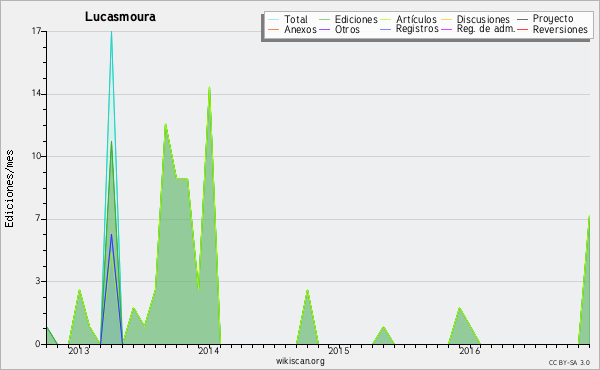Click the 7 y-axis value

click(x=38, y=218)
